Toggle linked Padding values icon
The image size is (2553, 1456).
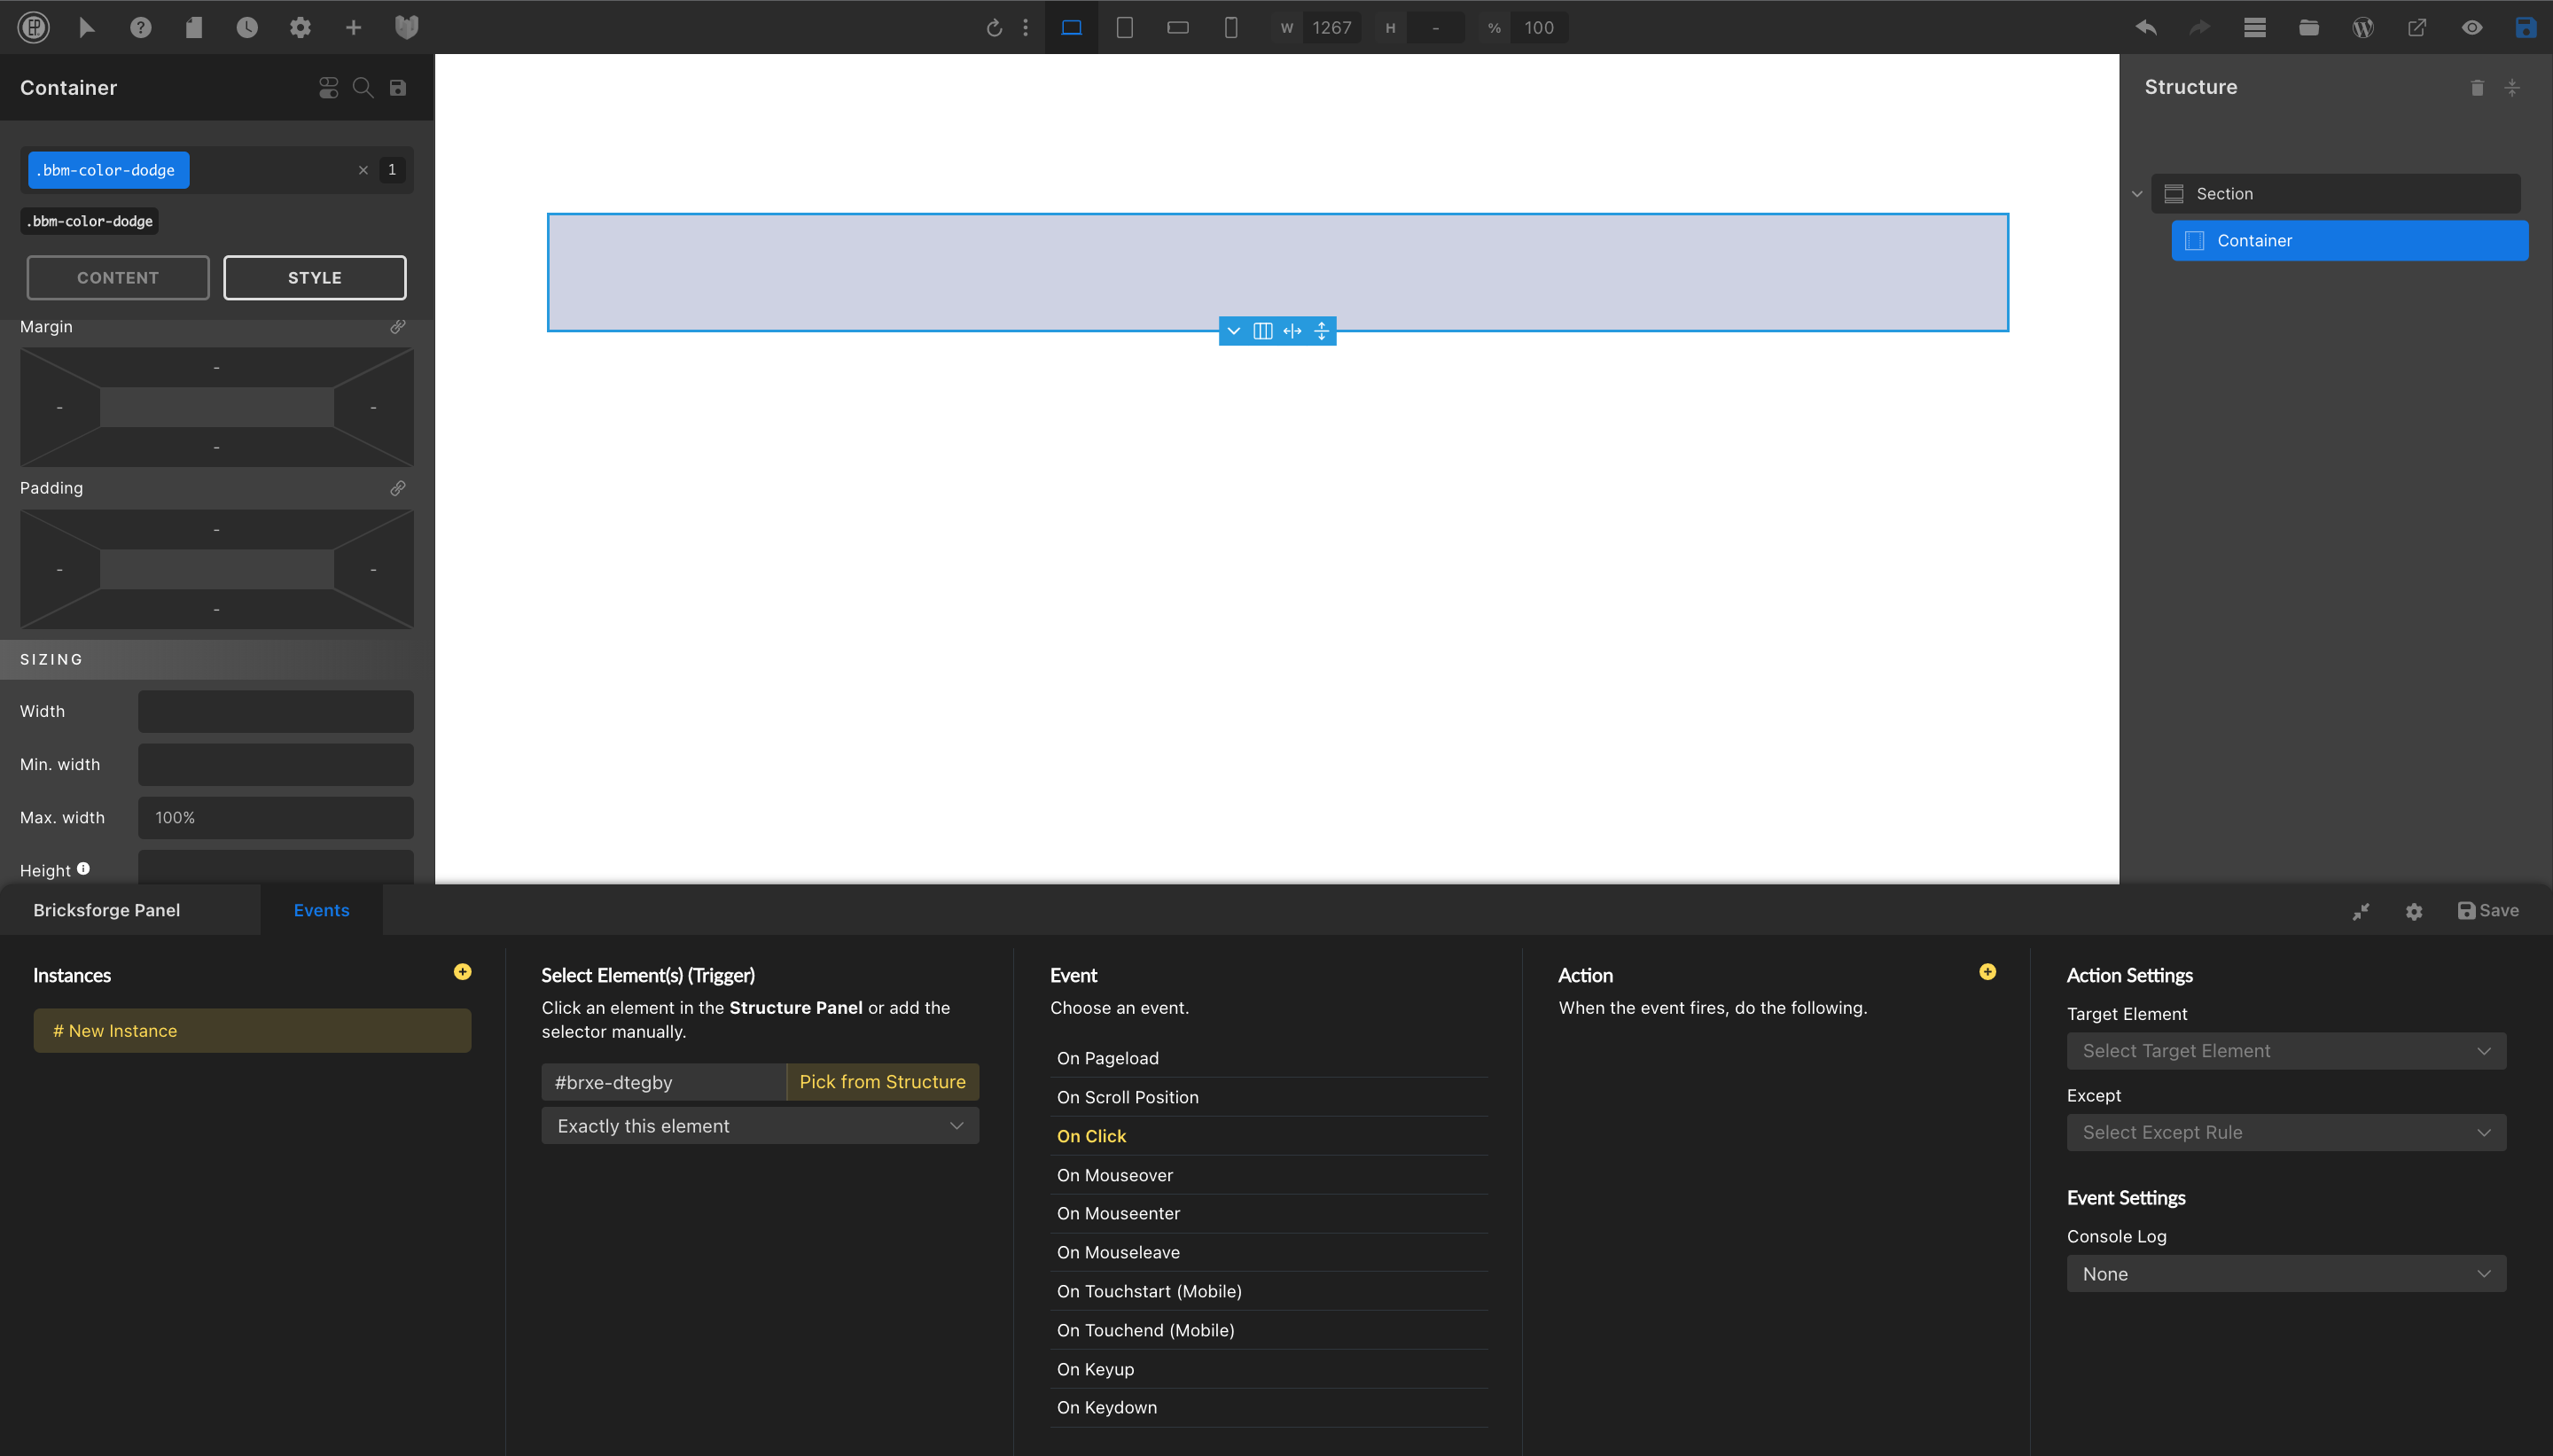(x=398, y=488)
